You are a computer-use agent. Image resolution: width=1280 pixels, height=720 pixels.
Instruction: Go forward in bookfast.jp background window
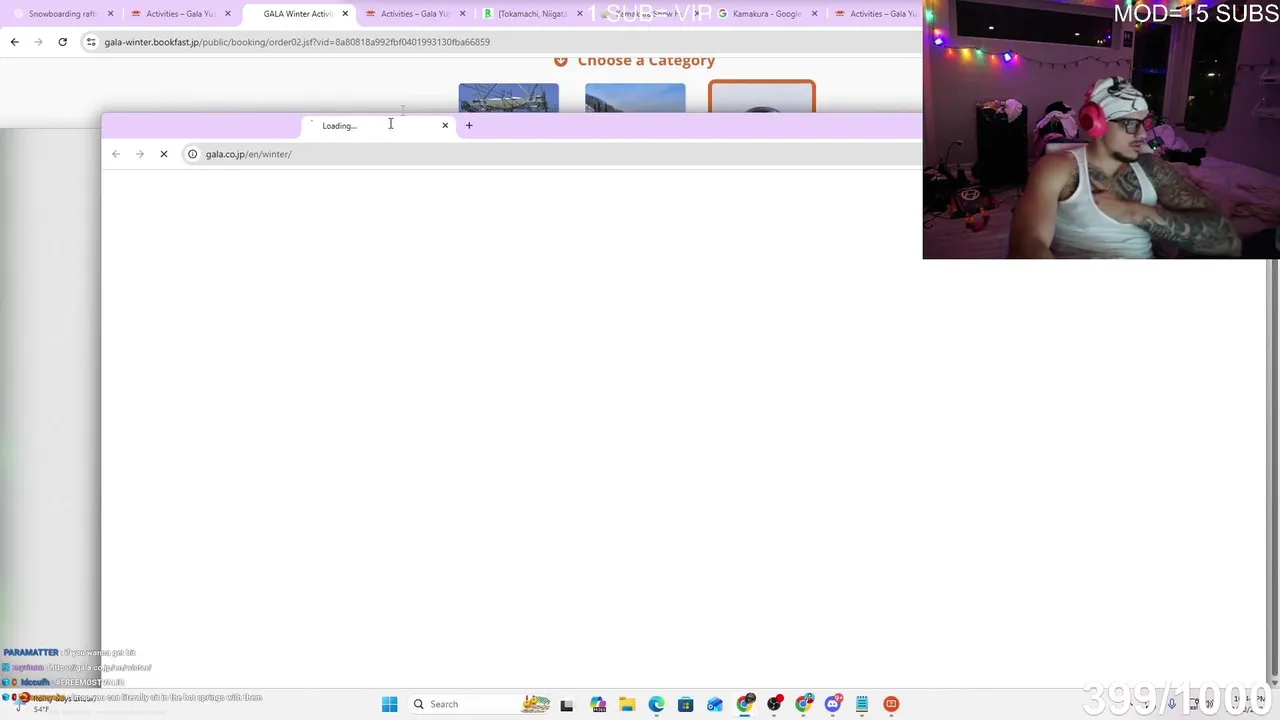point(39,42)
